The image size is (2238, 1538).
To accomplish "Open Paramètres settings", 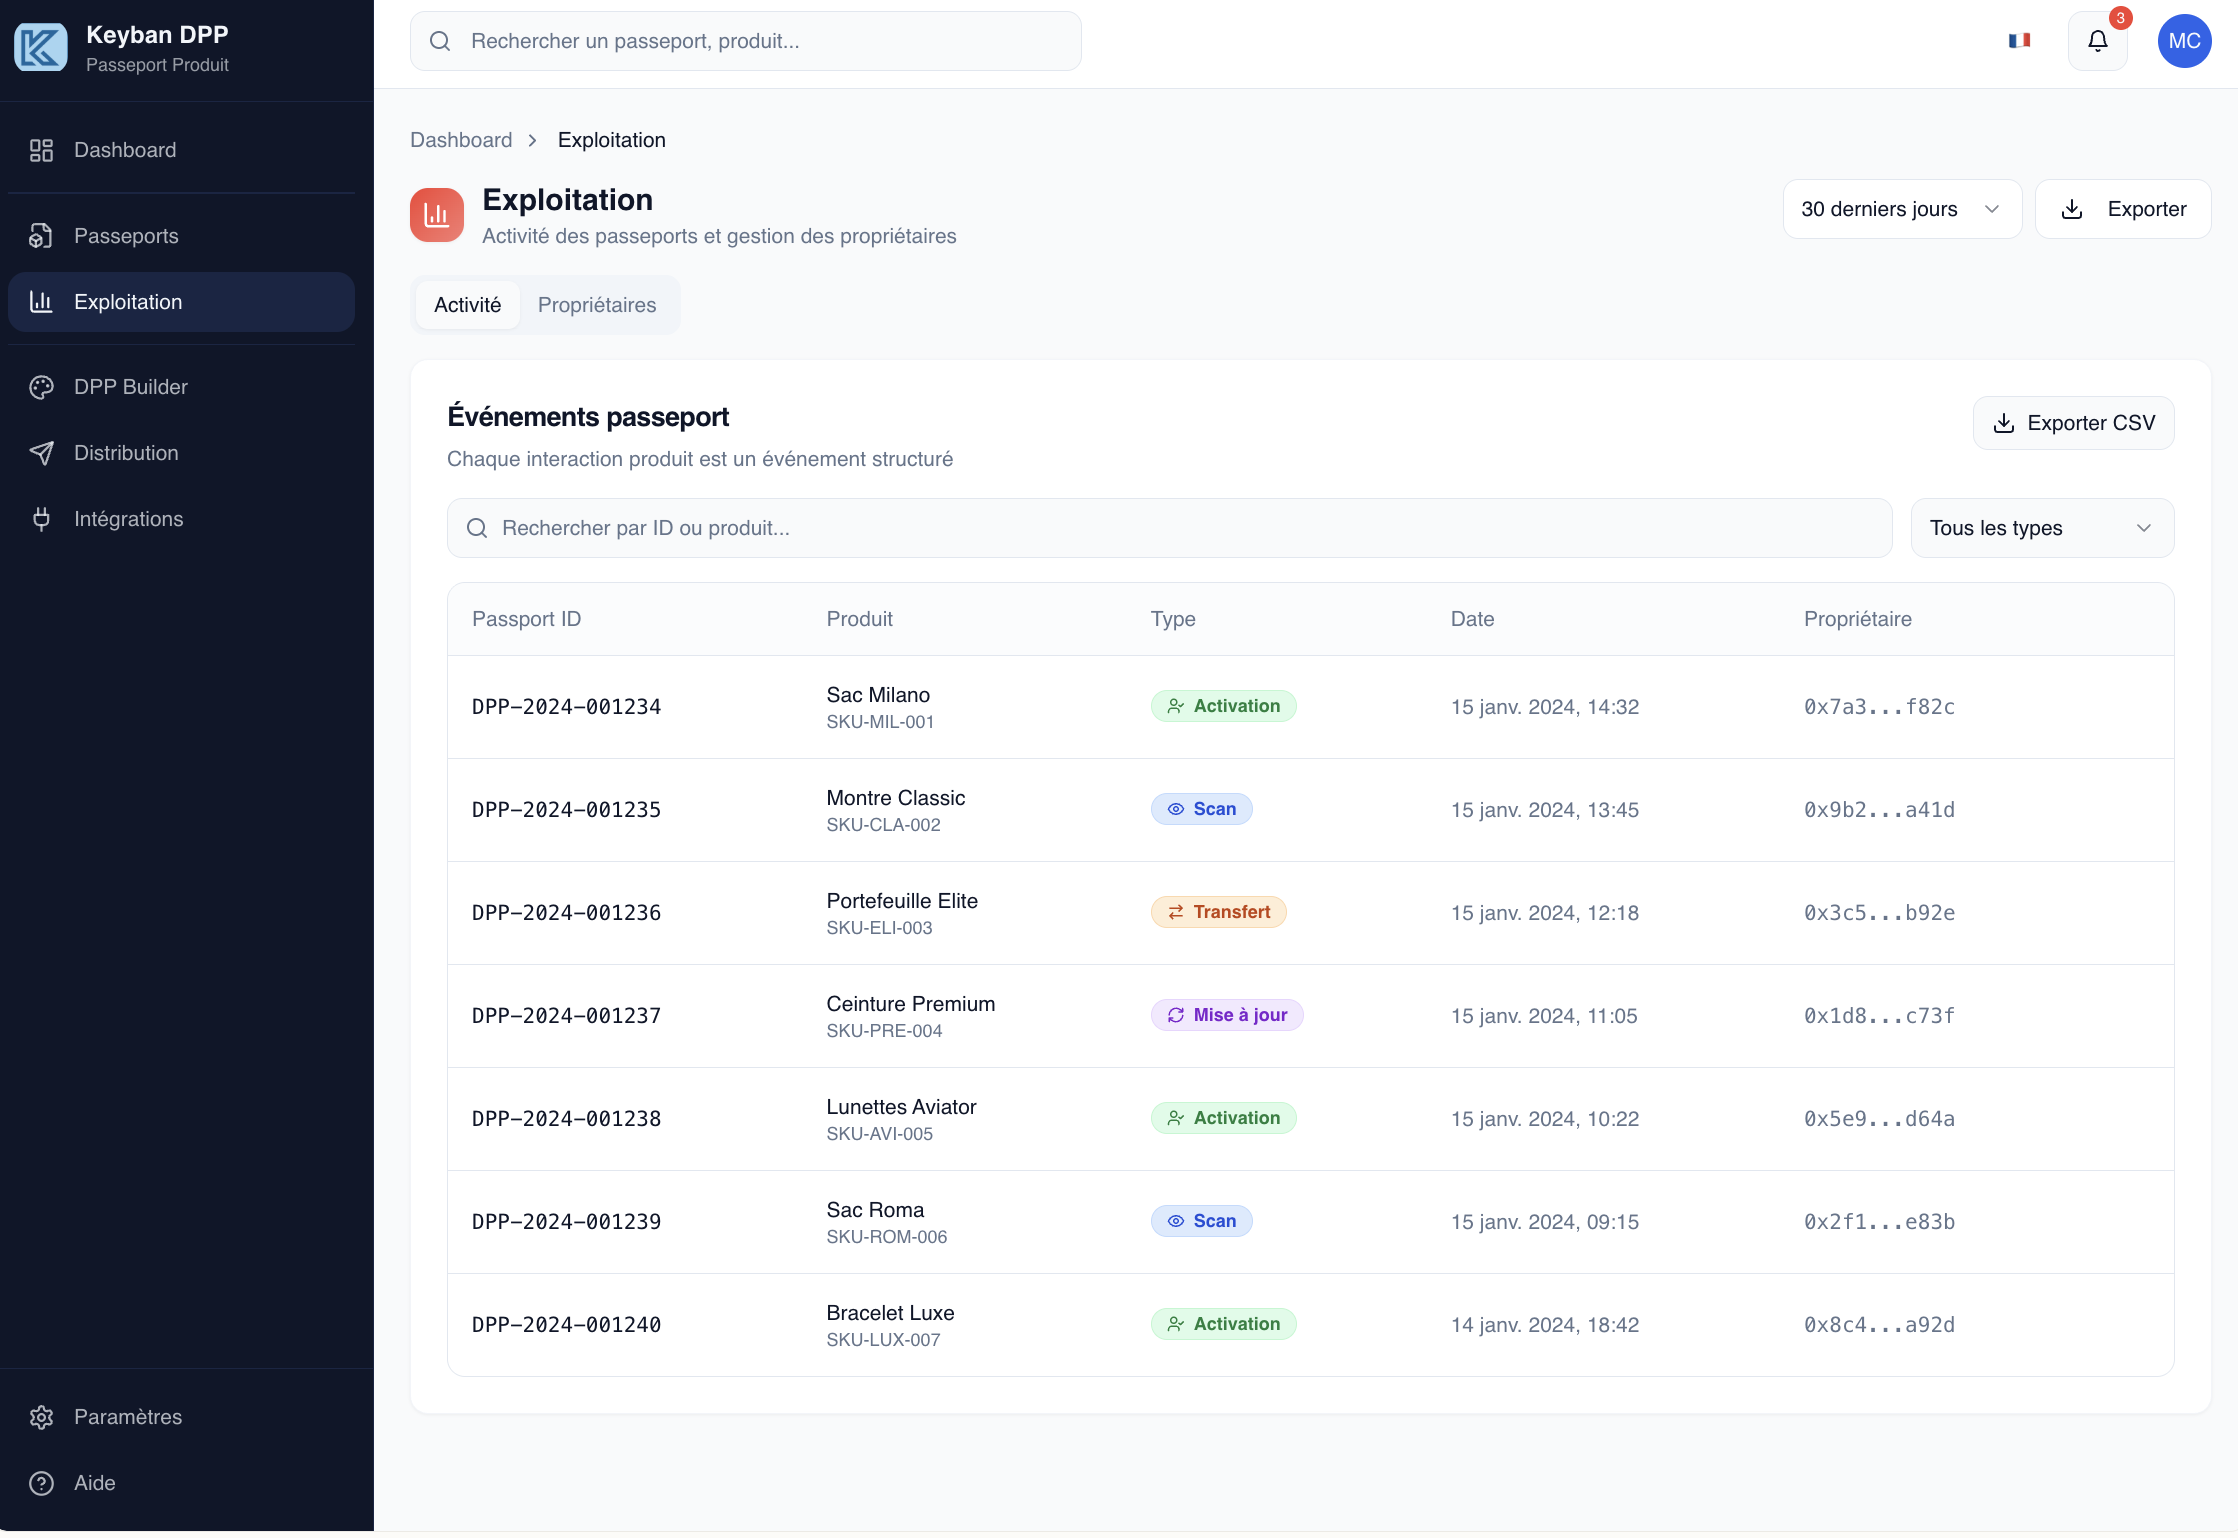I will (181, 1417).
